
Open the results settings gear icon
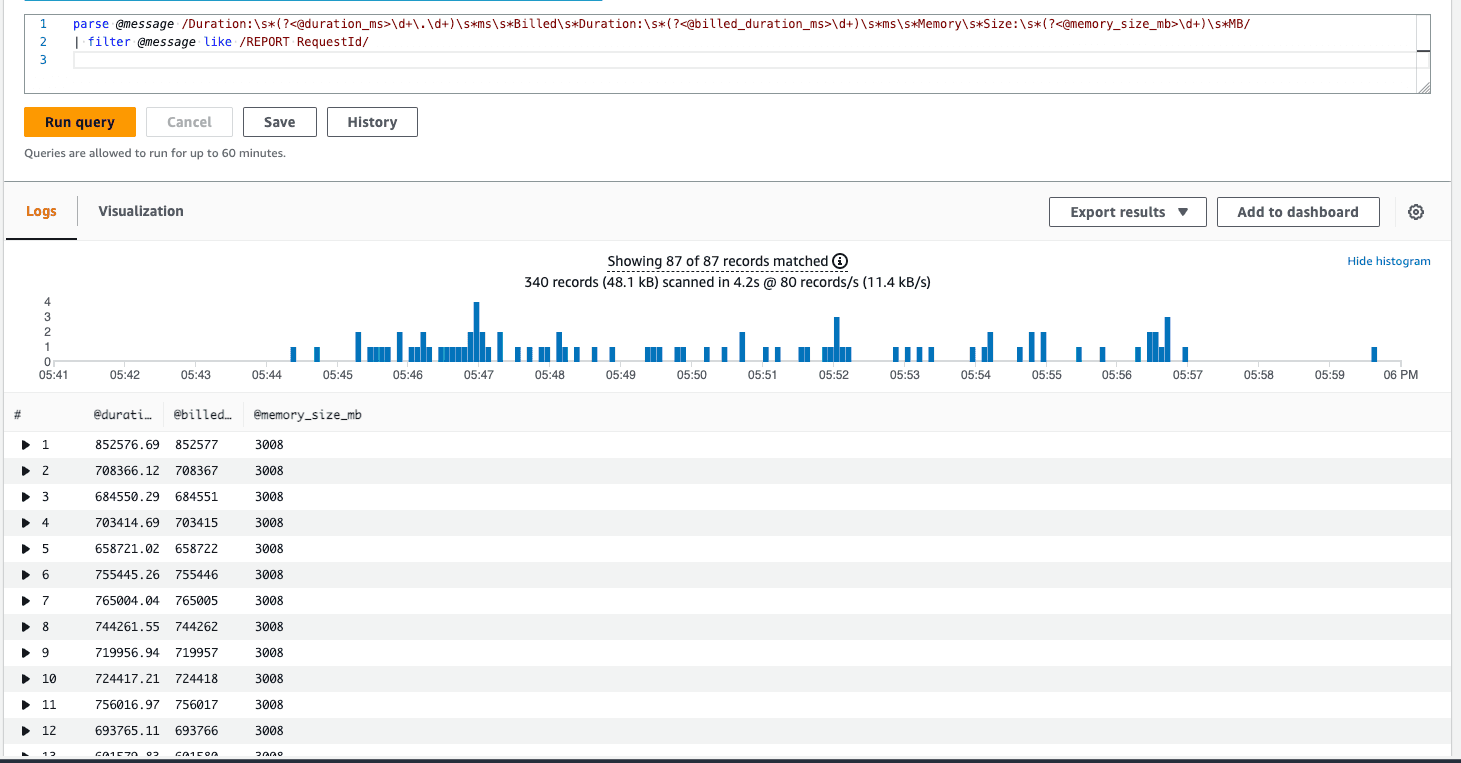point(1415,212)
